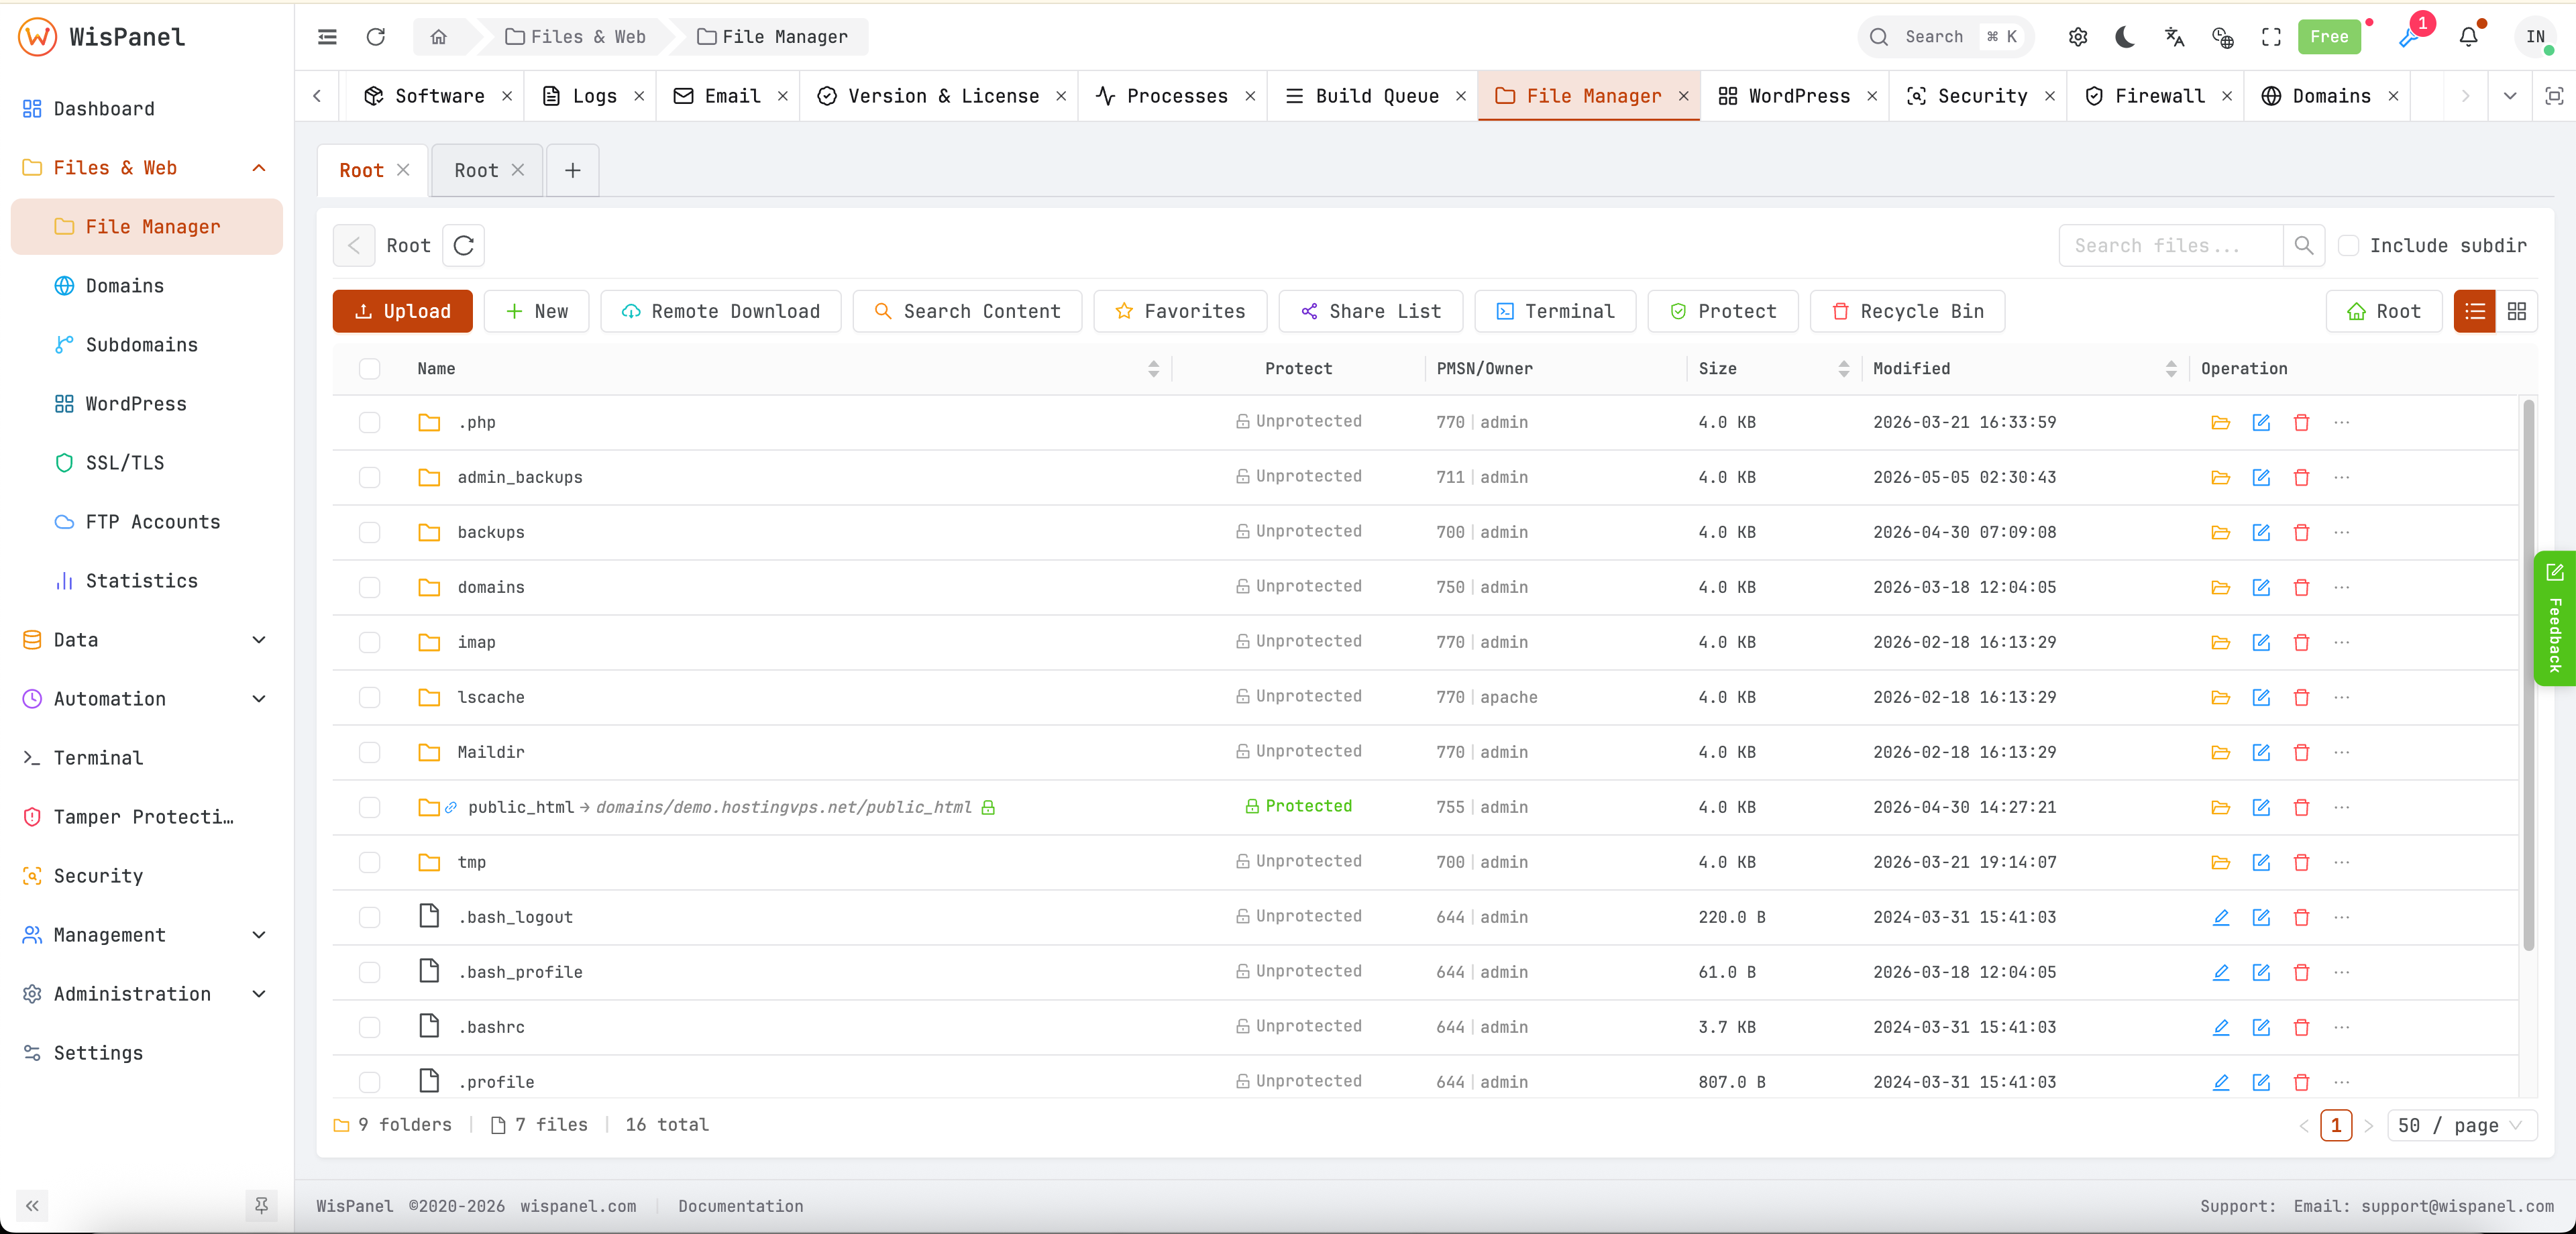2576x1234 pixels.
Task: Open the Share List
Action: pos(1370,311)
